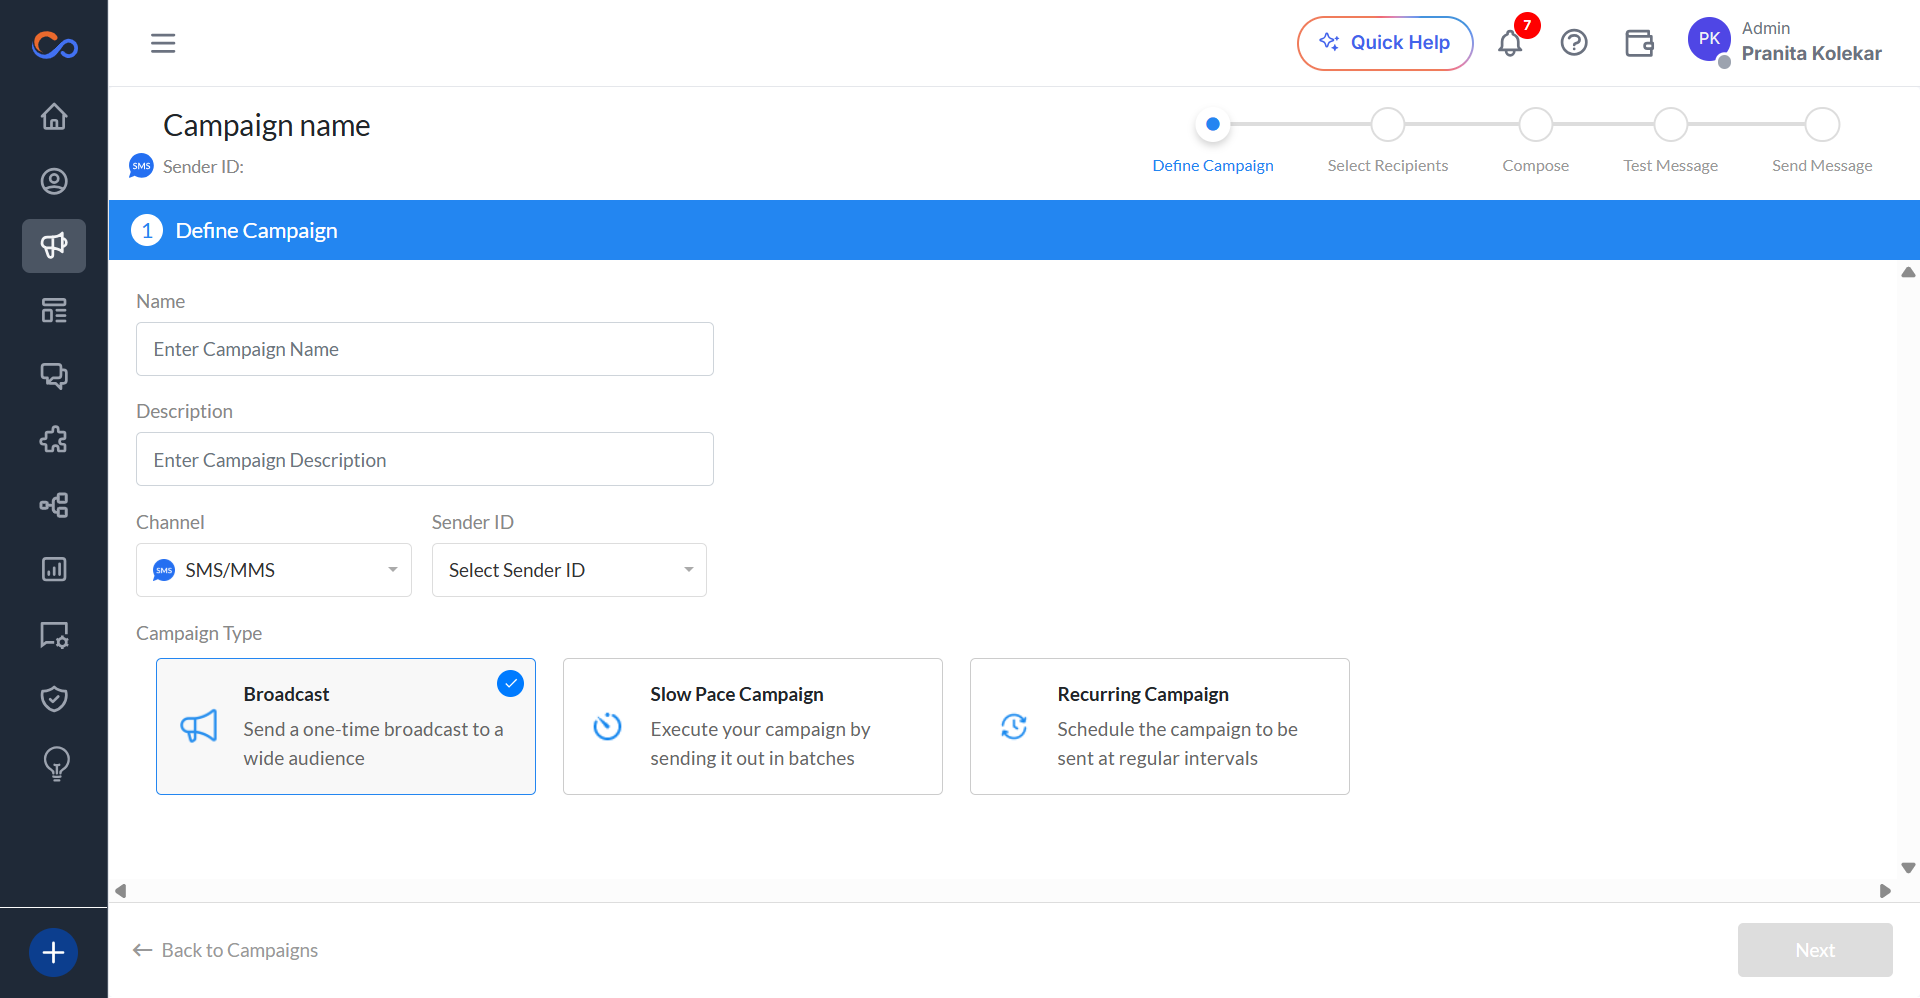The width and height of the screenshot is (1920, 998).
Task: Open the Workflows nodes icon in the sidebar
Action: (x=54, y=505)
